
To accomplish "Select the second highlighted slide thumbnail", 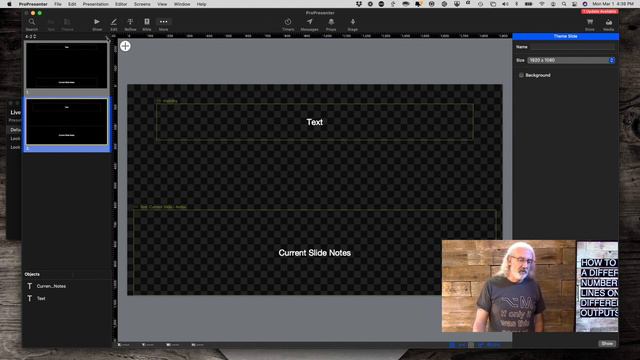I will click(67, 122).
